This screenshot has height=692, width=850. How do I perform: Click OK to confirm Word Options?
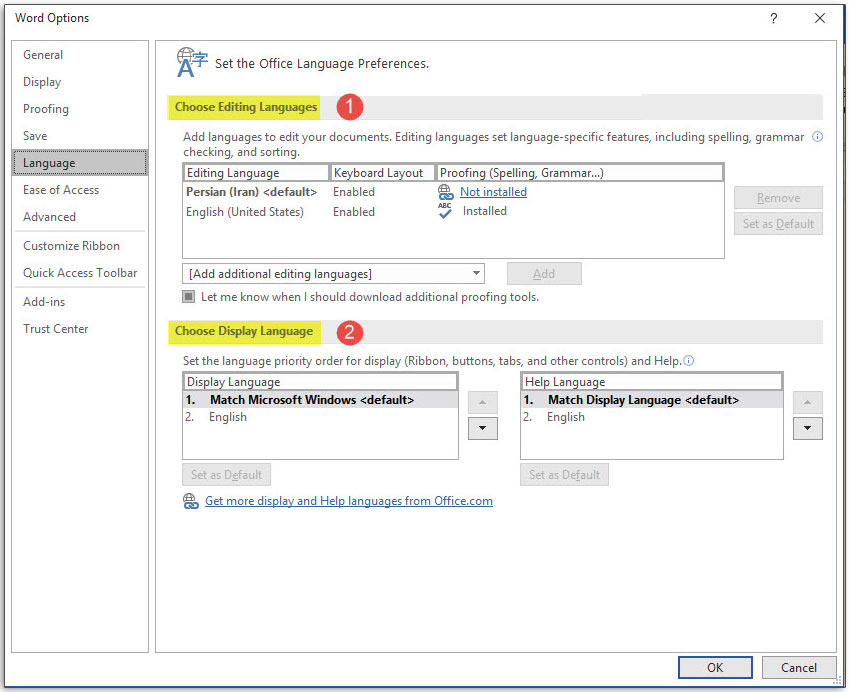coord(714,668)
